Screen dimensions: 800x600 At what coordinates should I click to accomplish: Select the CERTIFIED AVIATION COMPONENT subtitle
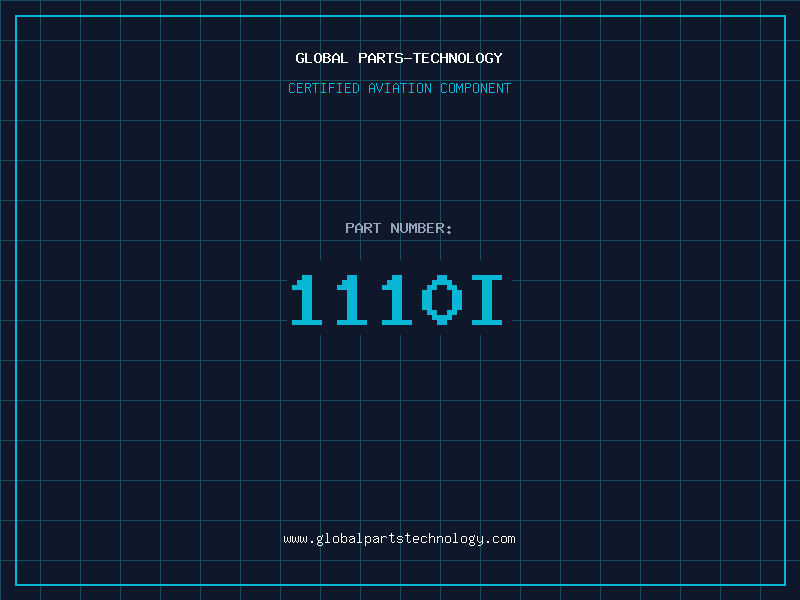(x=399, y=88)
